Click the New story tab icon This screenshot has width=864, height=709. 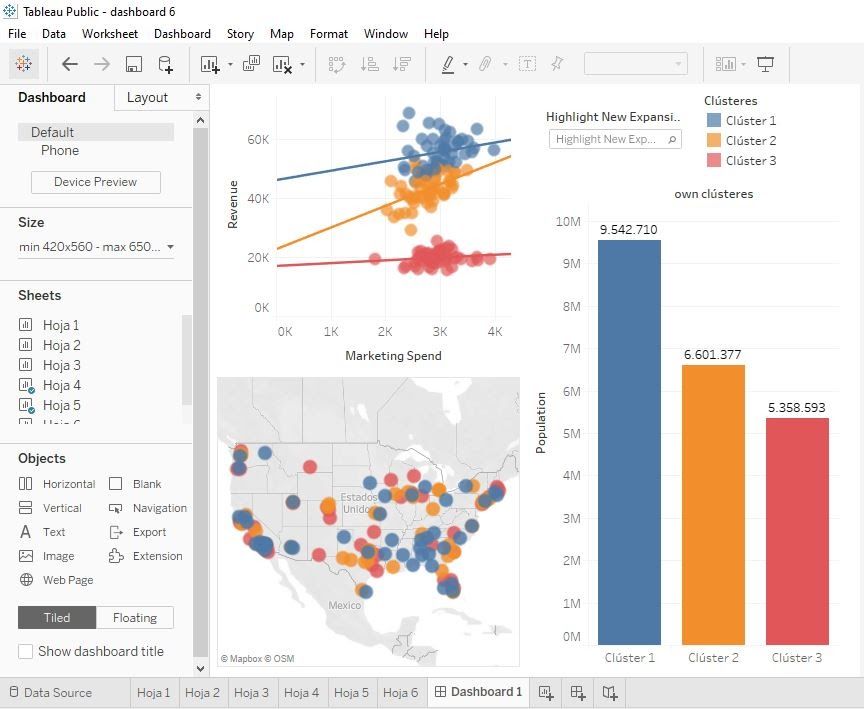point(610,692)
